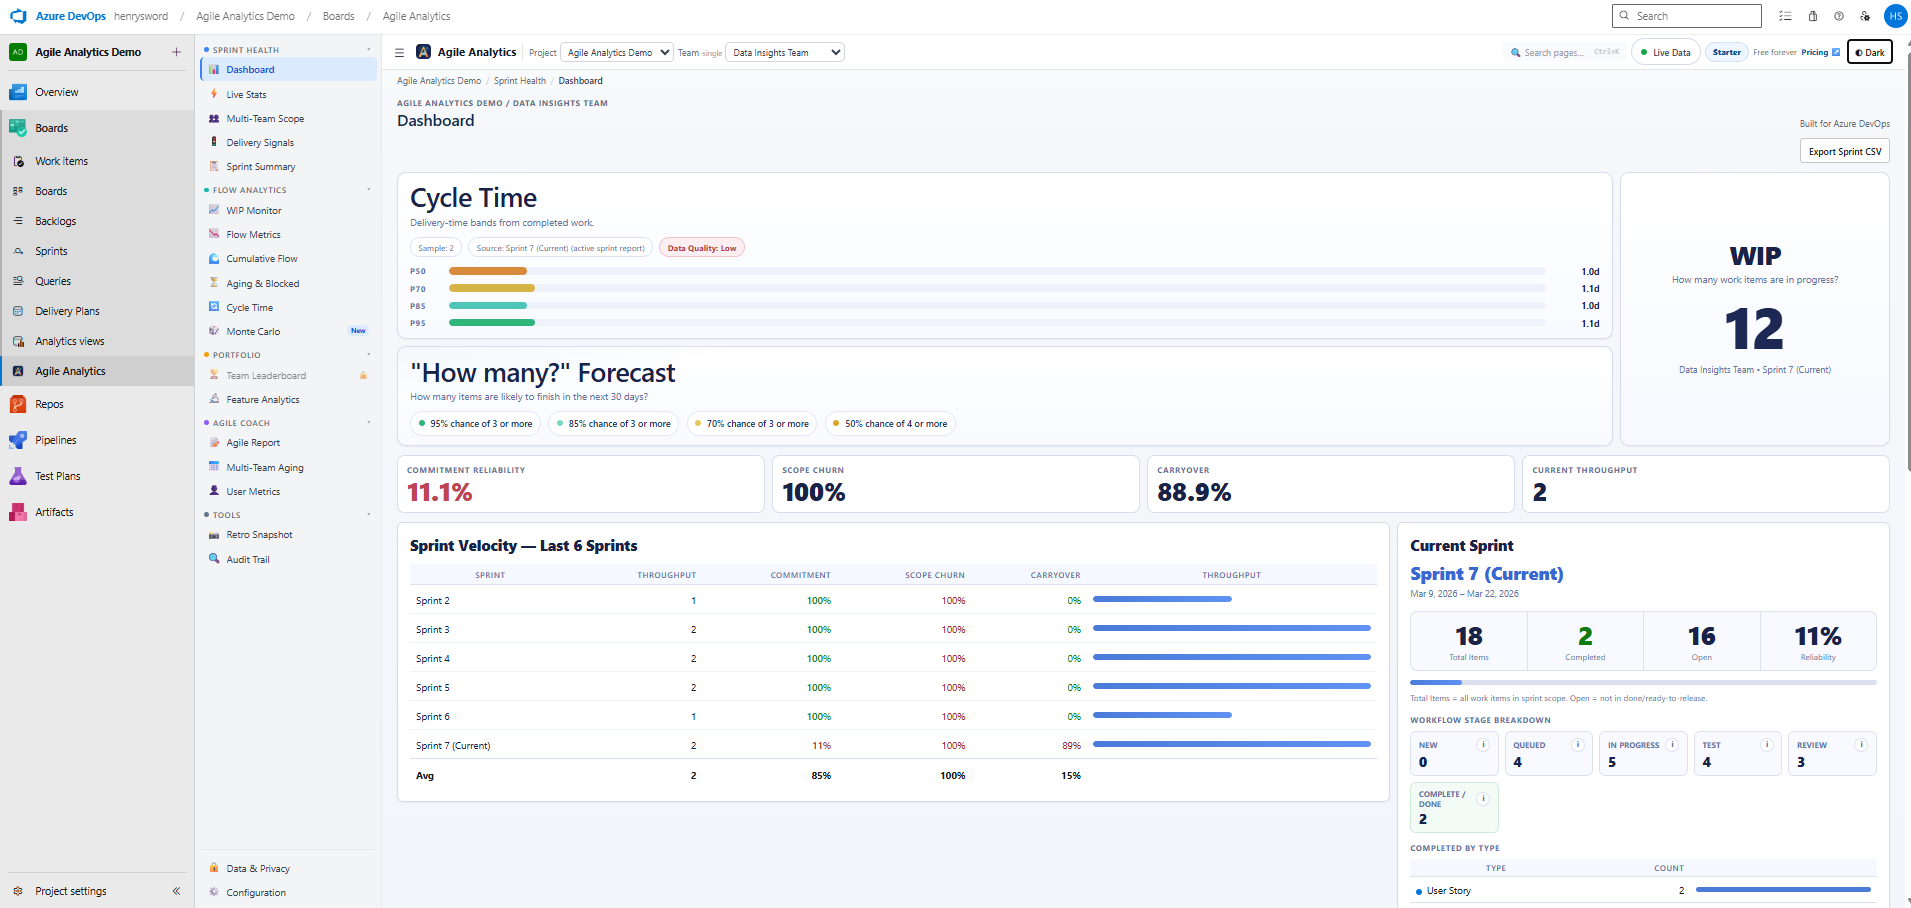Open the Repos section in the sidebar
The width and height of the screenshot is (1911, 908).
coord(47,404)
